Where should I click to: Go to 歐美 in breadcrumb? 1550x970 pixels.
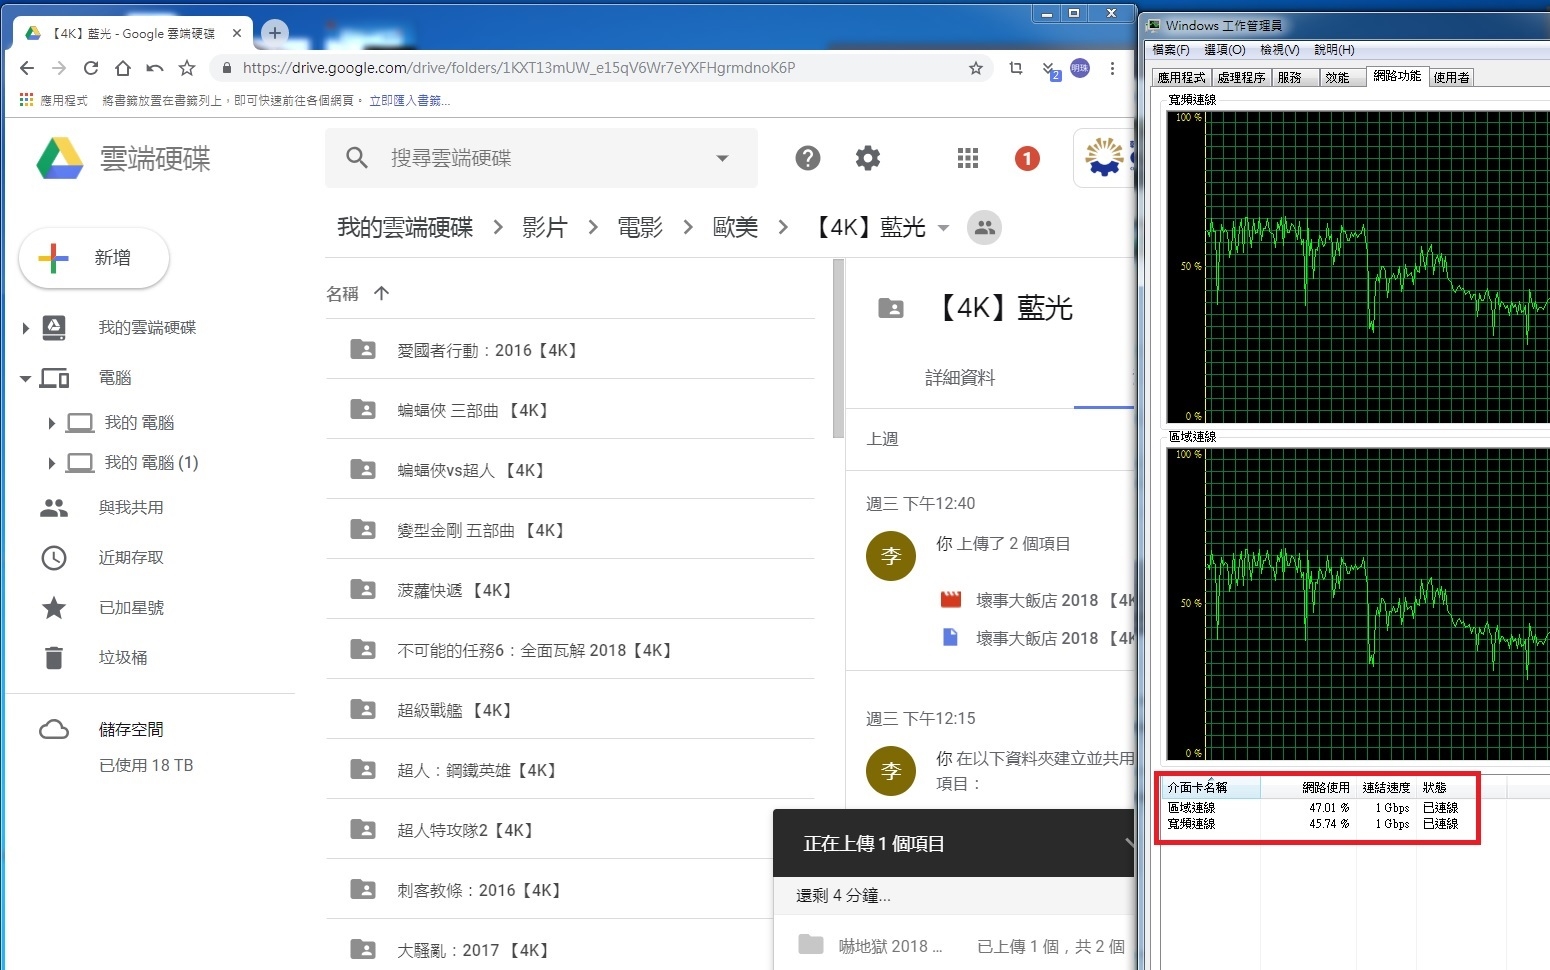click(735, 228)
